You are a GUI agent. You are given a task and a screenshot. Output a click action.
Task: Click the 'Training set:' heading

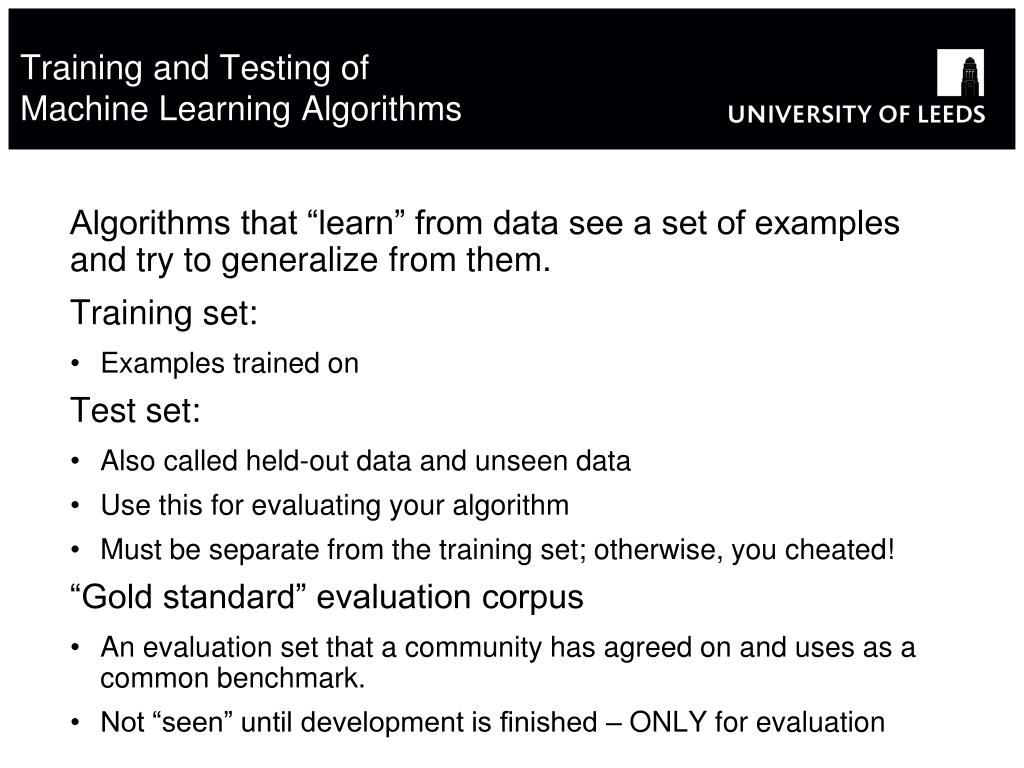(164, 313)
